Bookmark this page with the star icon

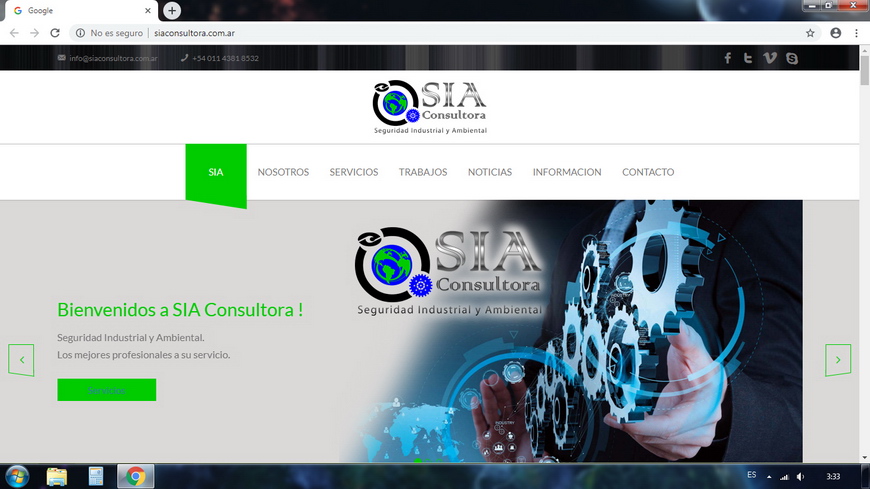point(810,33)
